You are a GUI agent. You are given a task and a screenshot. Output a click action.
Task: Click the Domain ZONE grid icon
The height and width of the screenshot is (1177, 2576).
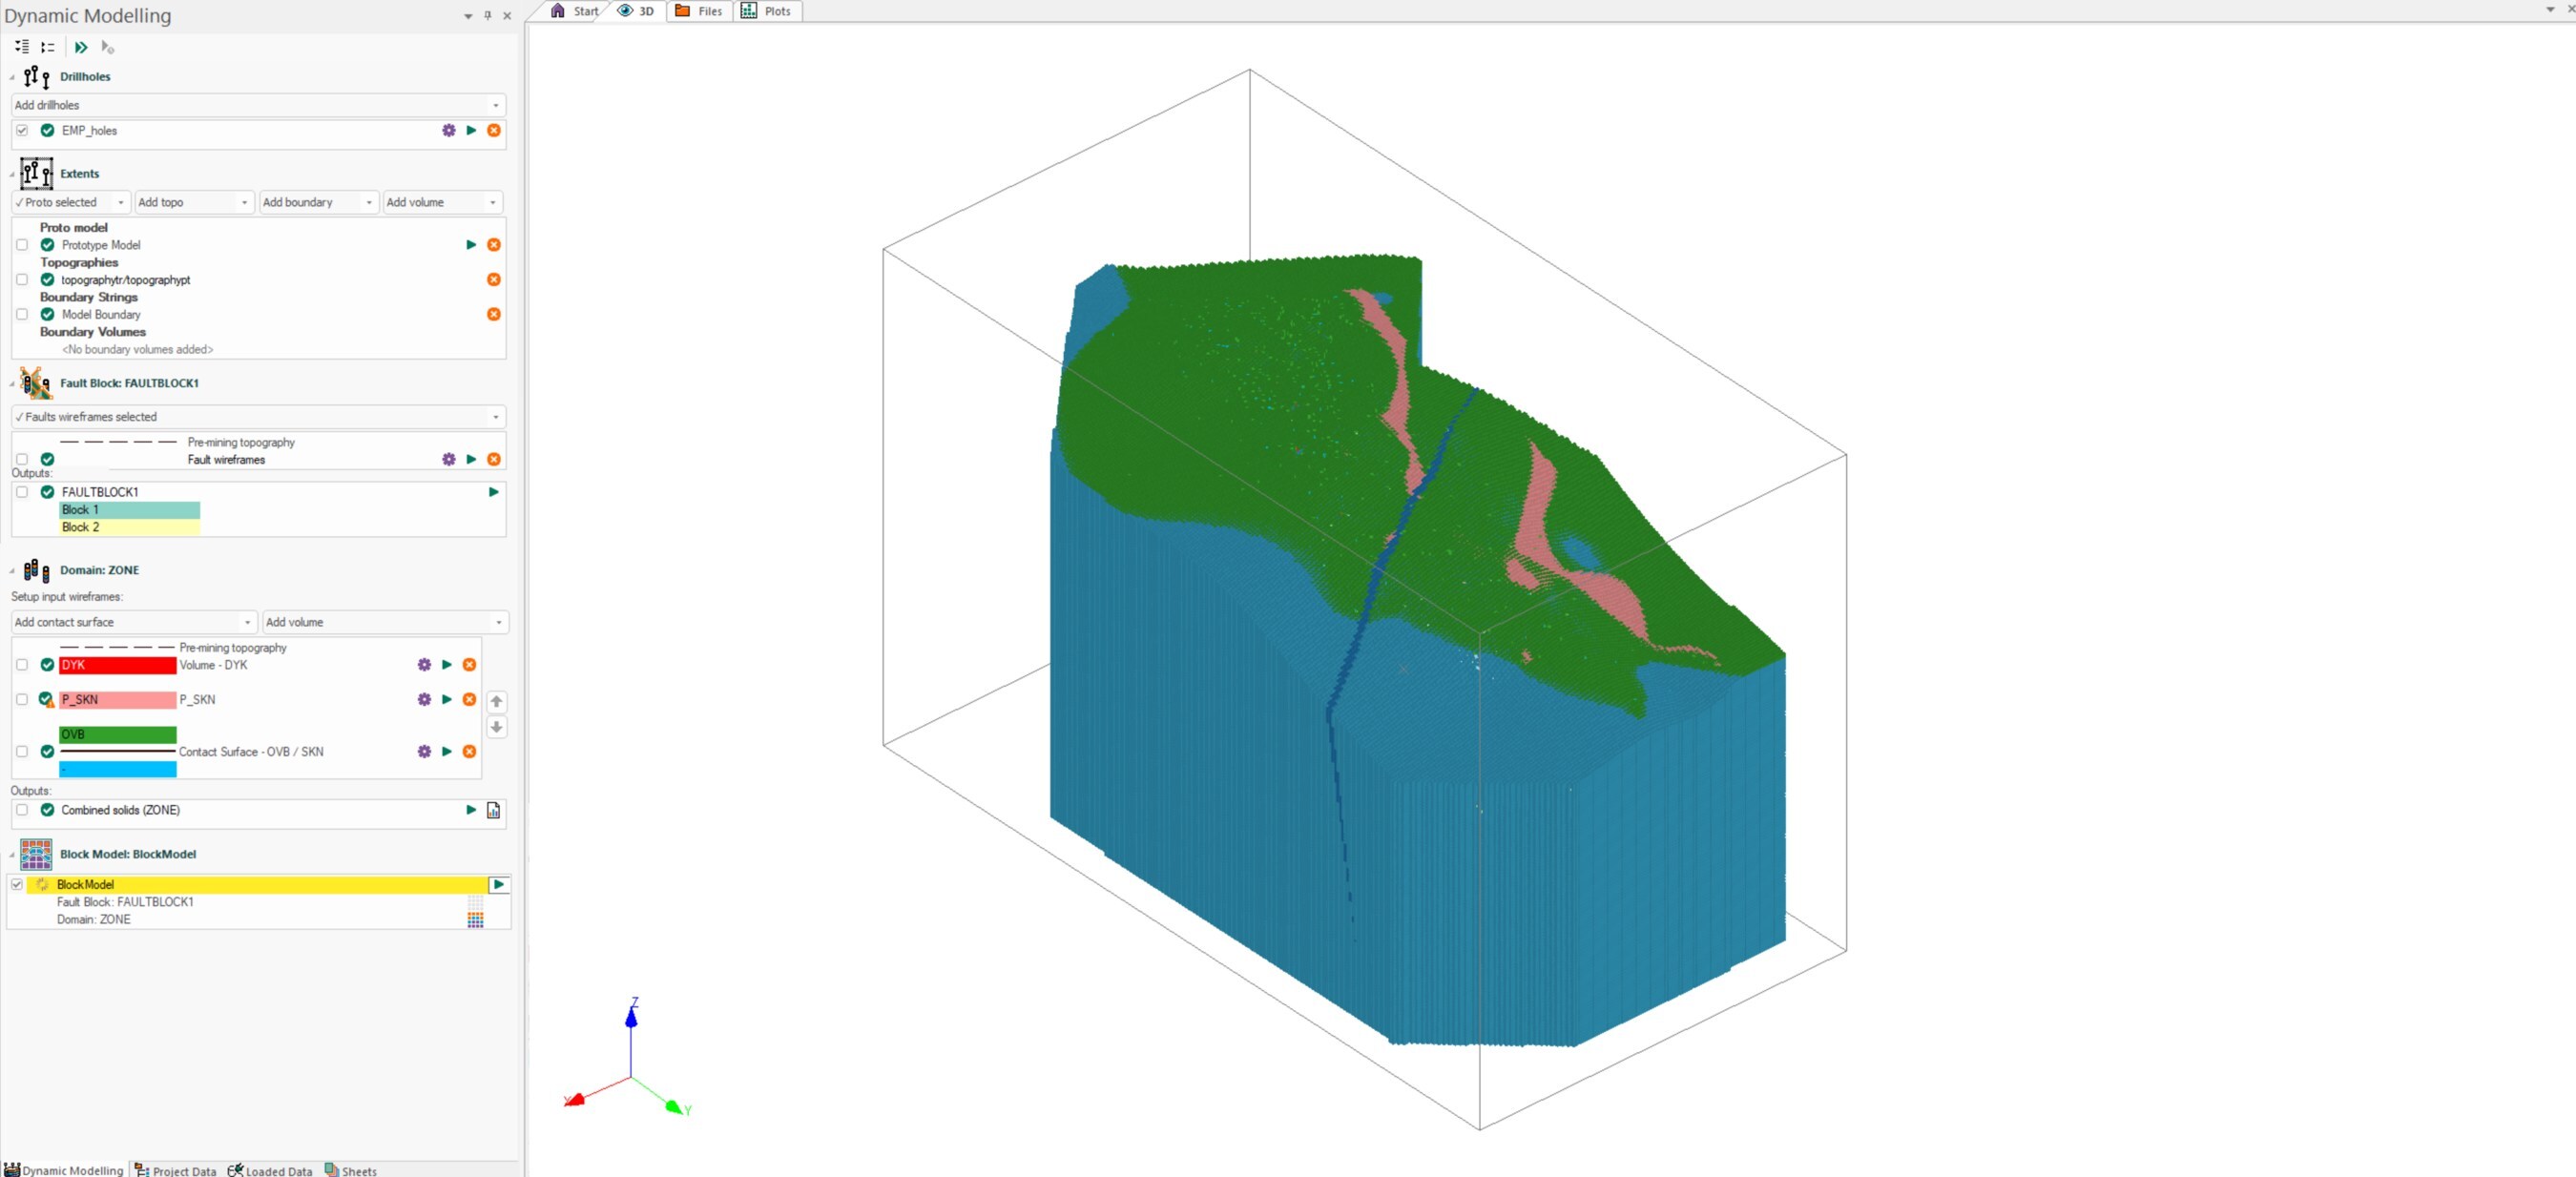click(x=475, y=920)
